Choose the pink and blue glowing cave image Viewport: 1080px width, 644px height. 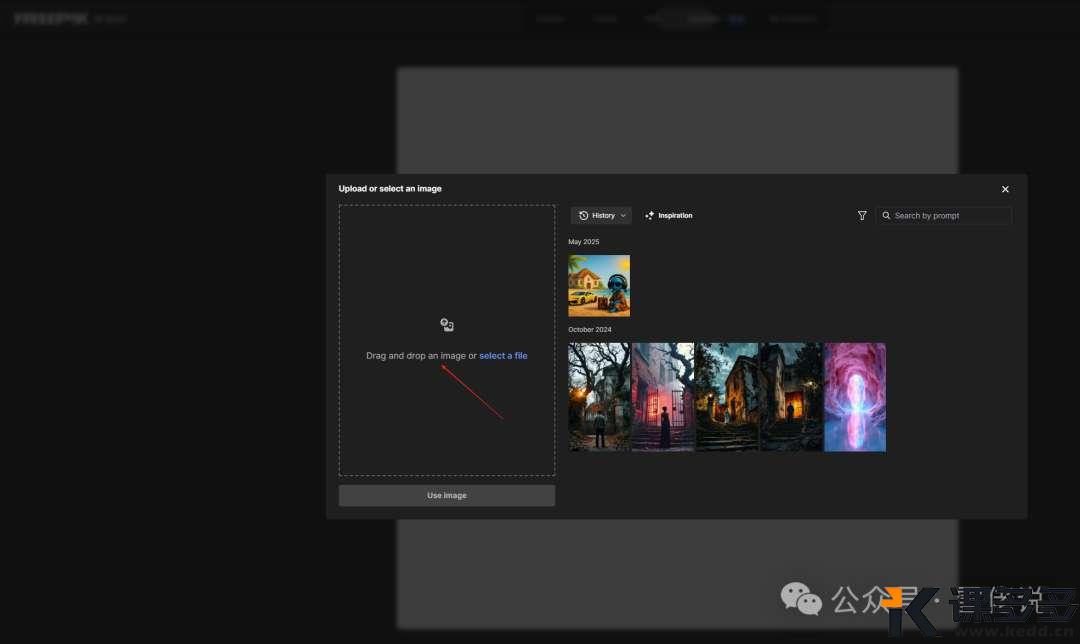[855, 397]
